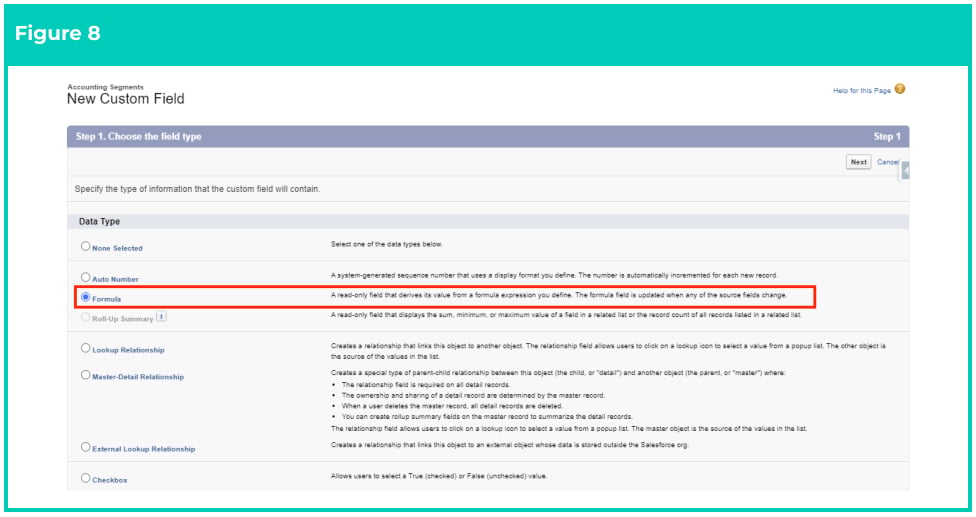Click the Auto Number label text
The width and height of the screenshot is (976, 517).
pos(115,279)
